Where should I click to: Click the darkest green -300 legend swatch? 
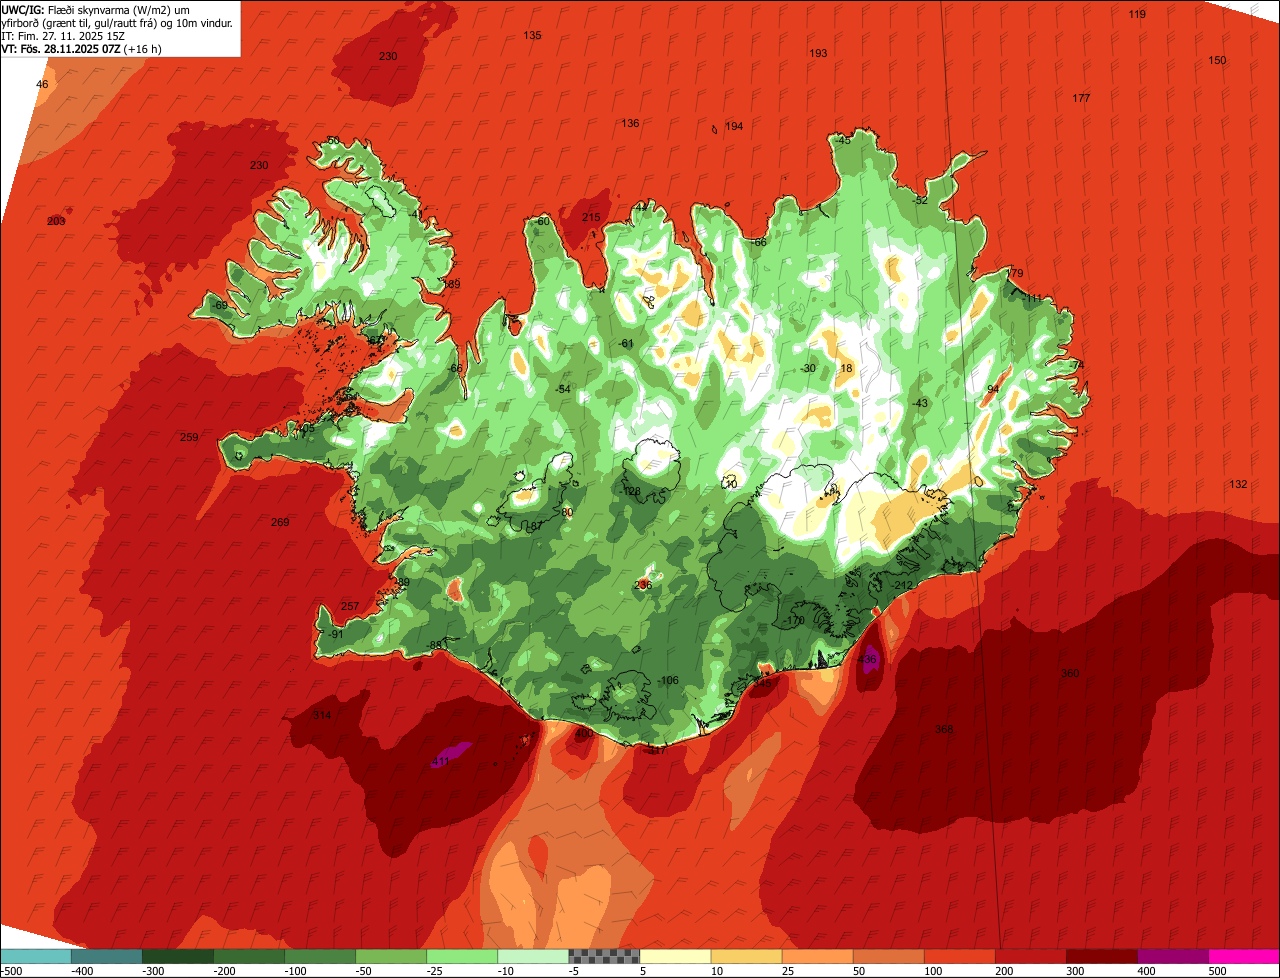coord(177,956)
